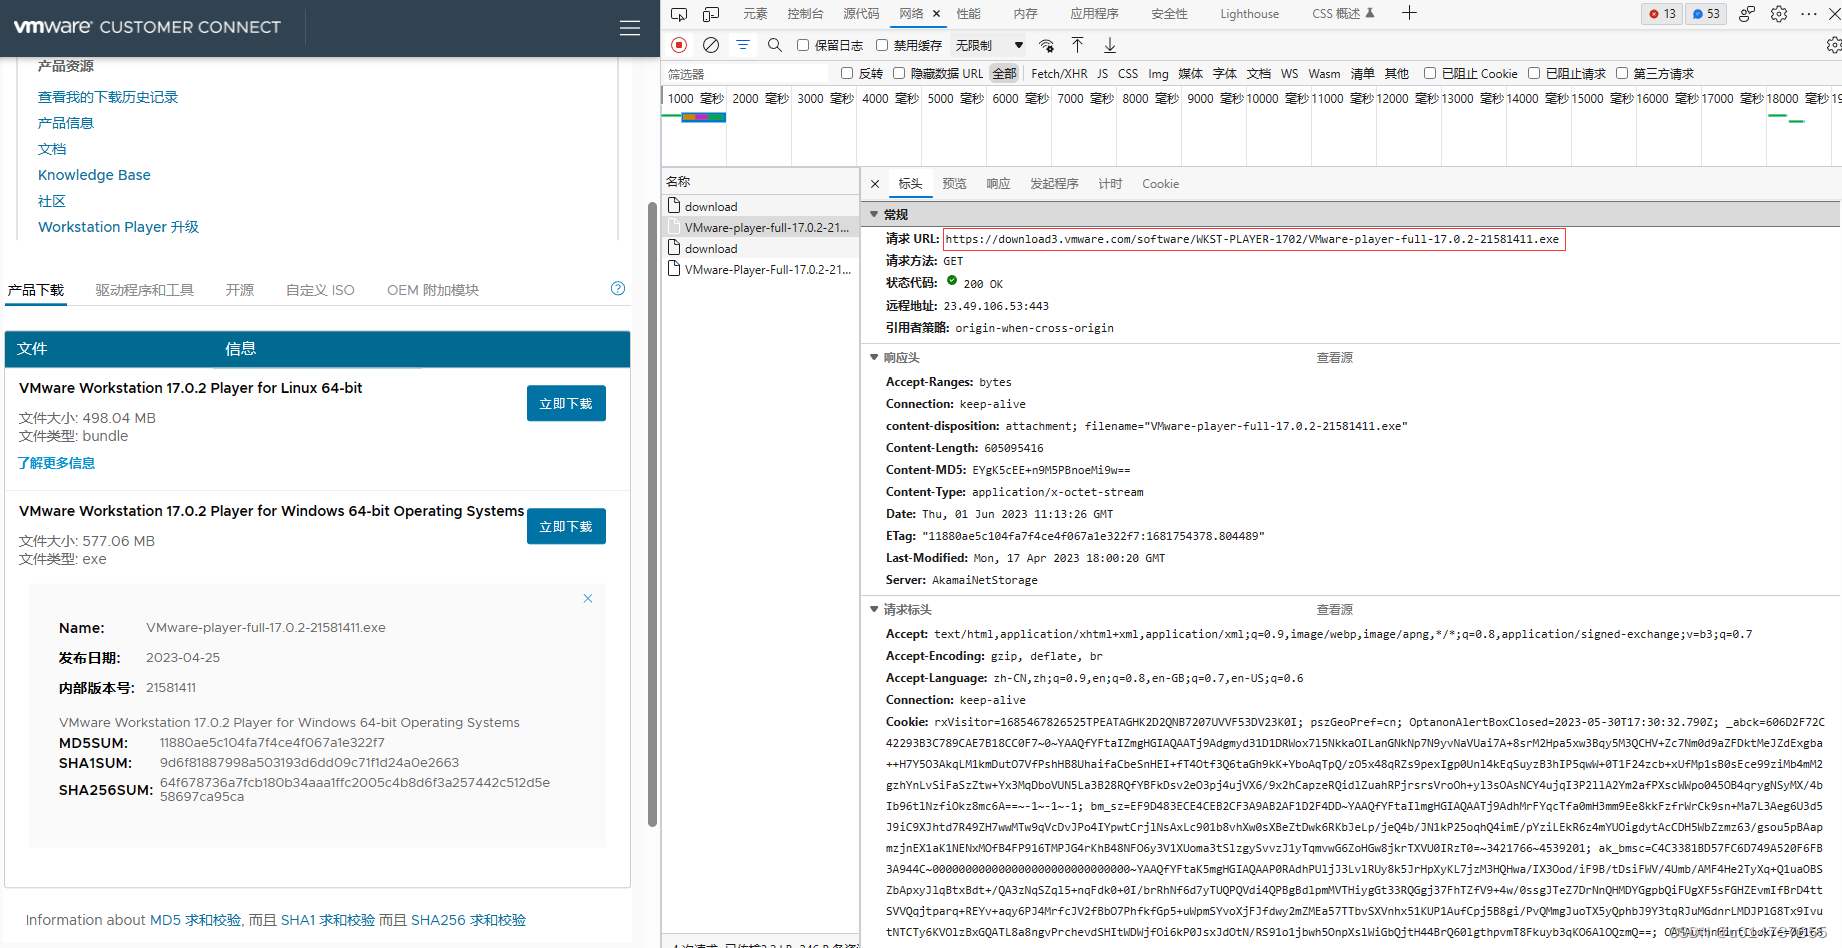Viewport: 1842px width, 948px height.
Task: Stop recording network log
Action: [679, 45]
